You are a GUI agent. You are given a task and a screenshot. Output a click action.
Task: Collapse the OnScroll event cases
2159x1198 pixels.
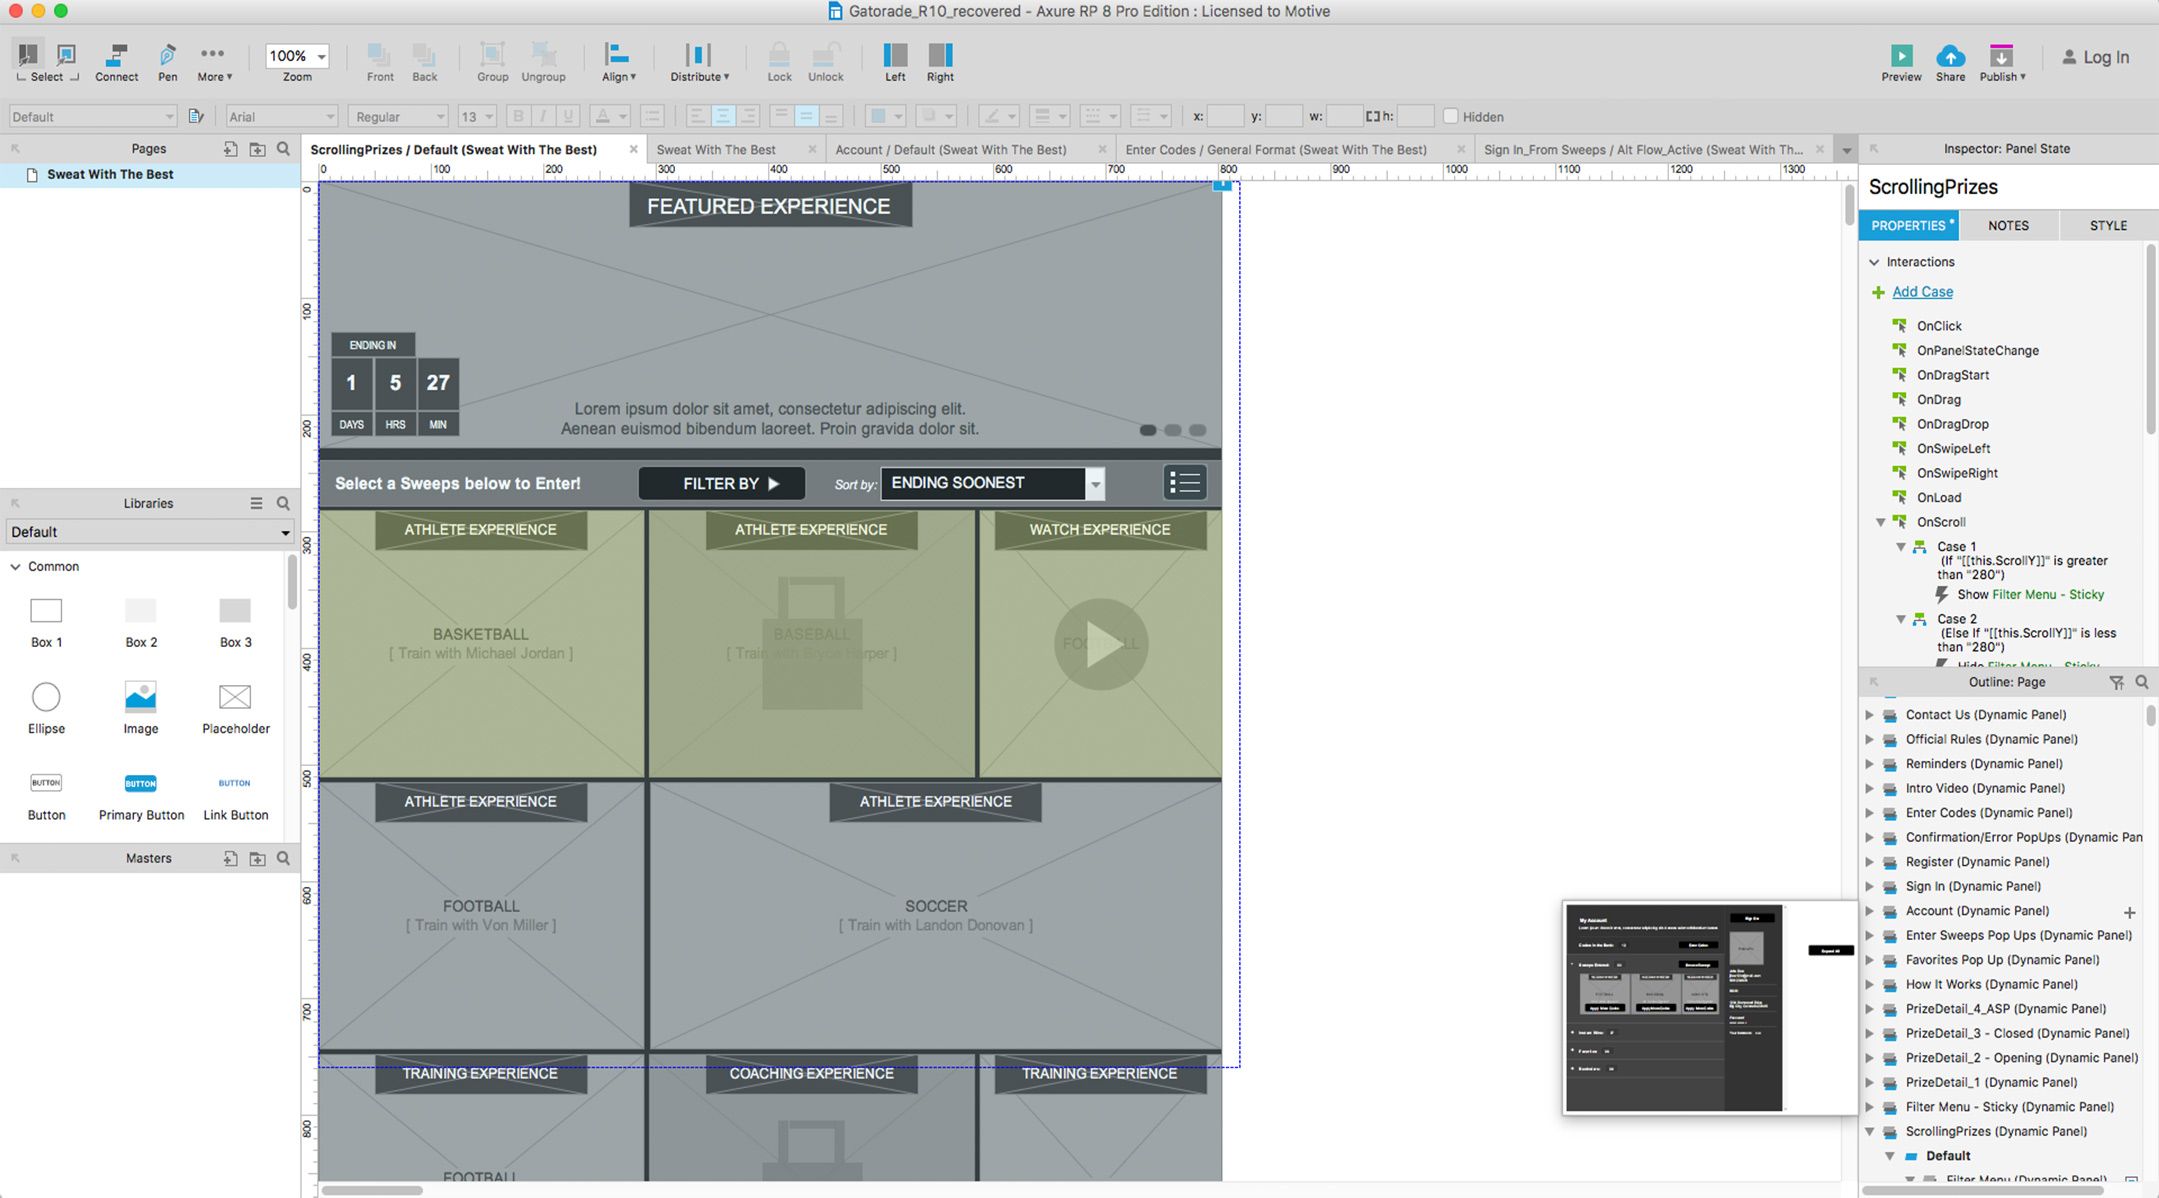pyautogui.click(x=1881, y=521)
